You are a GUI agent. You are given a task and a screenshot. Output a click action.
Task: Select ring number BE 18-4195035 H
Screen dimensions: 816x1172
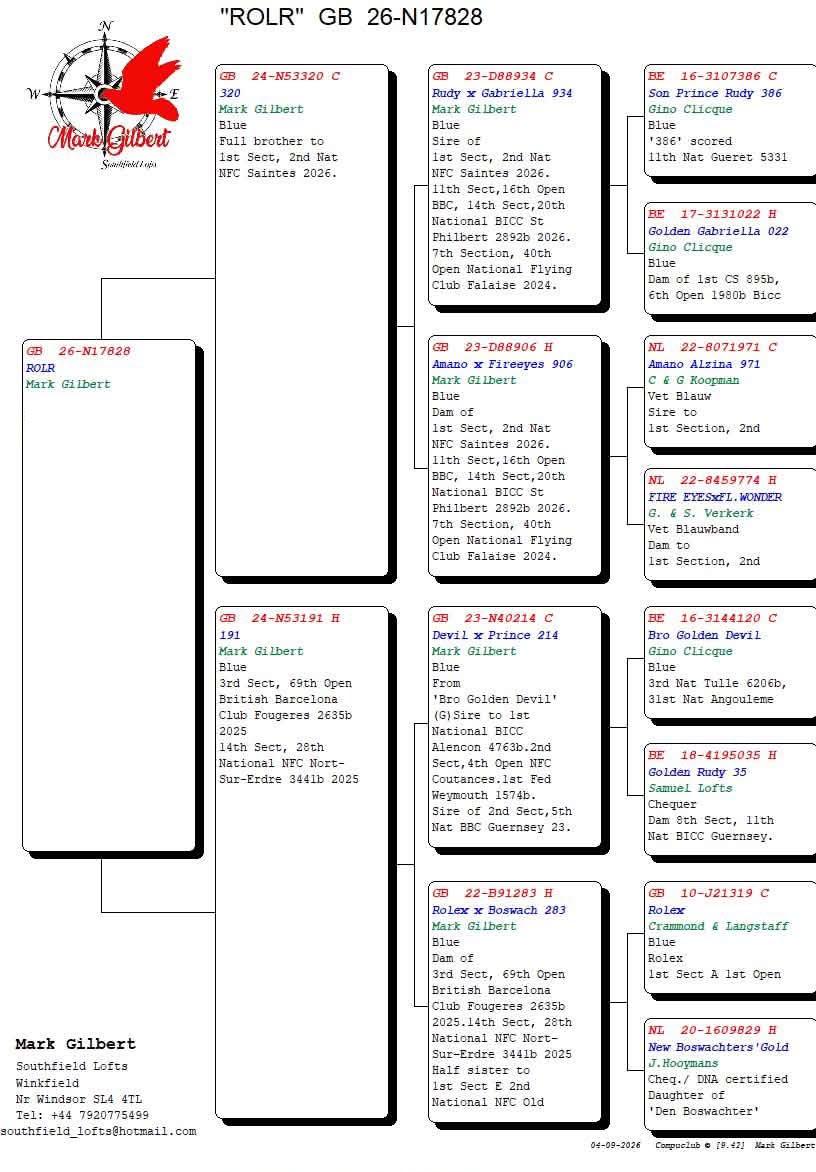(713, 756)
